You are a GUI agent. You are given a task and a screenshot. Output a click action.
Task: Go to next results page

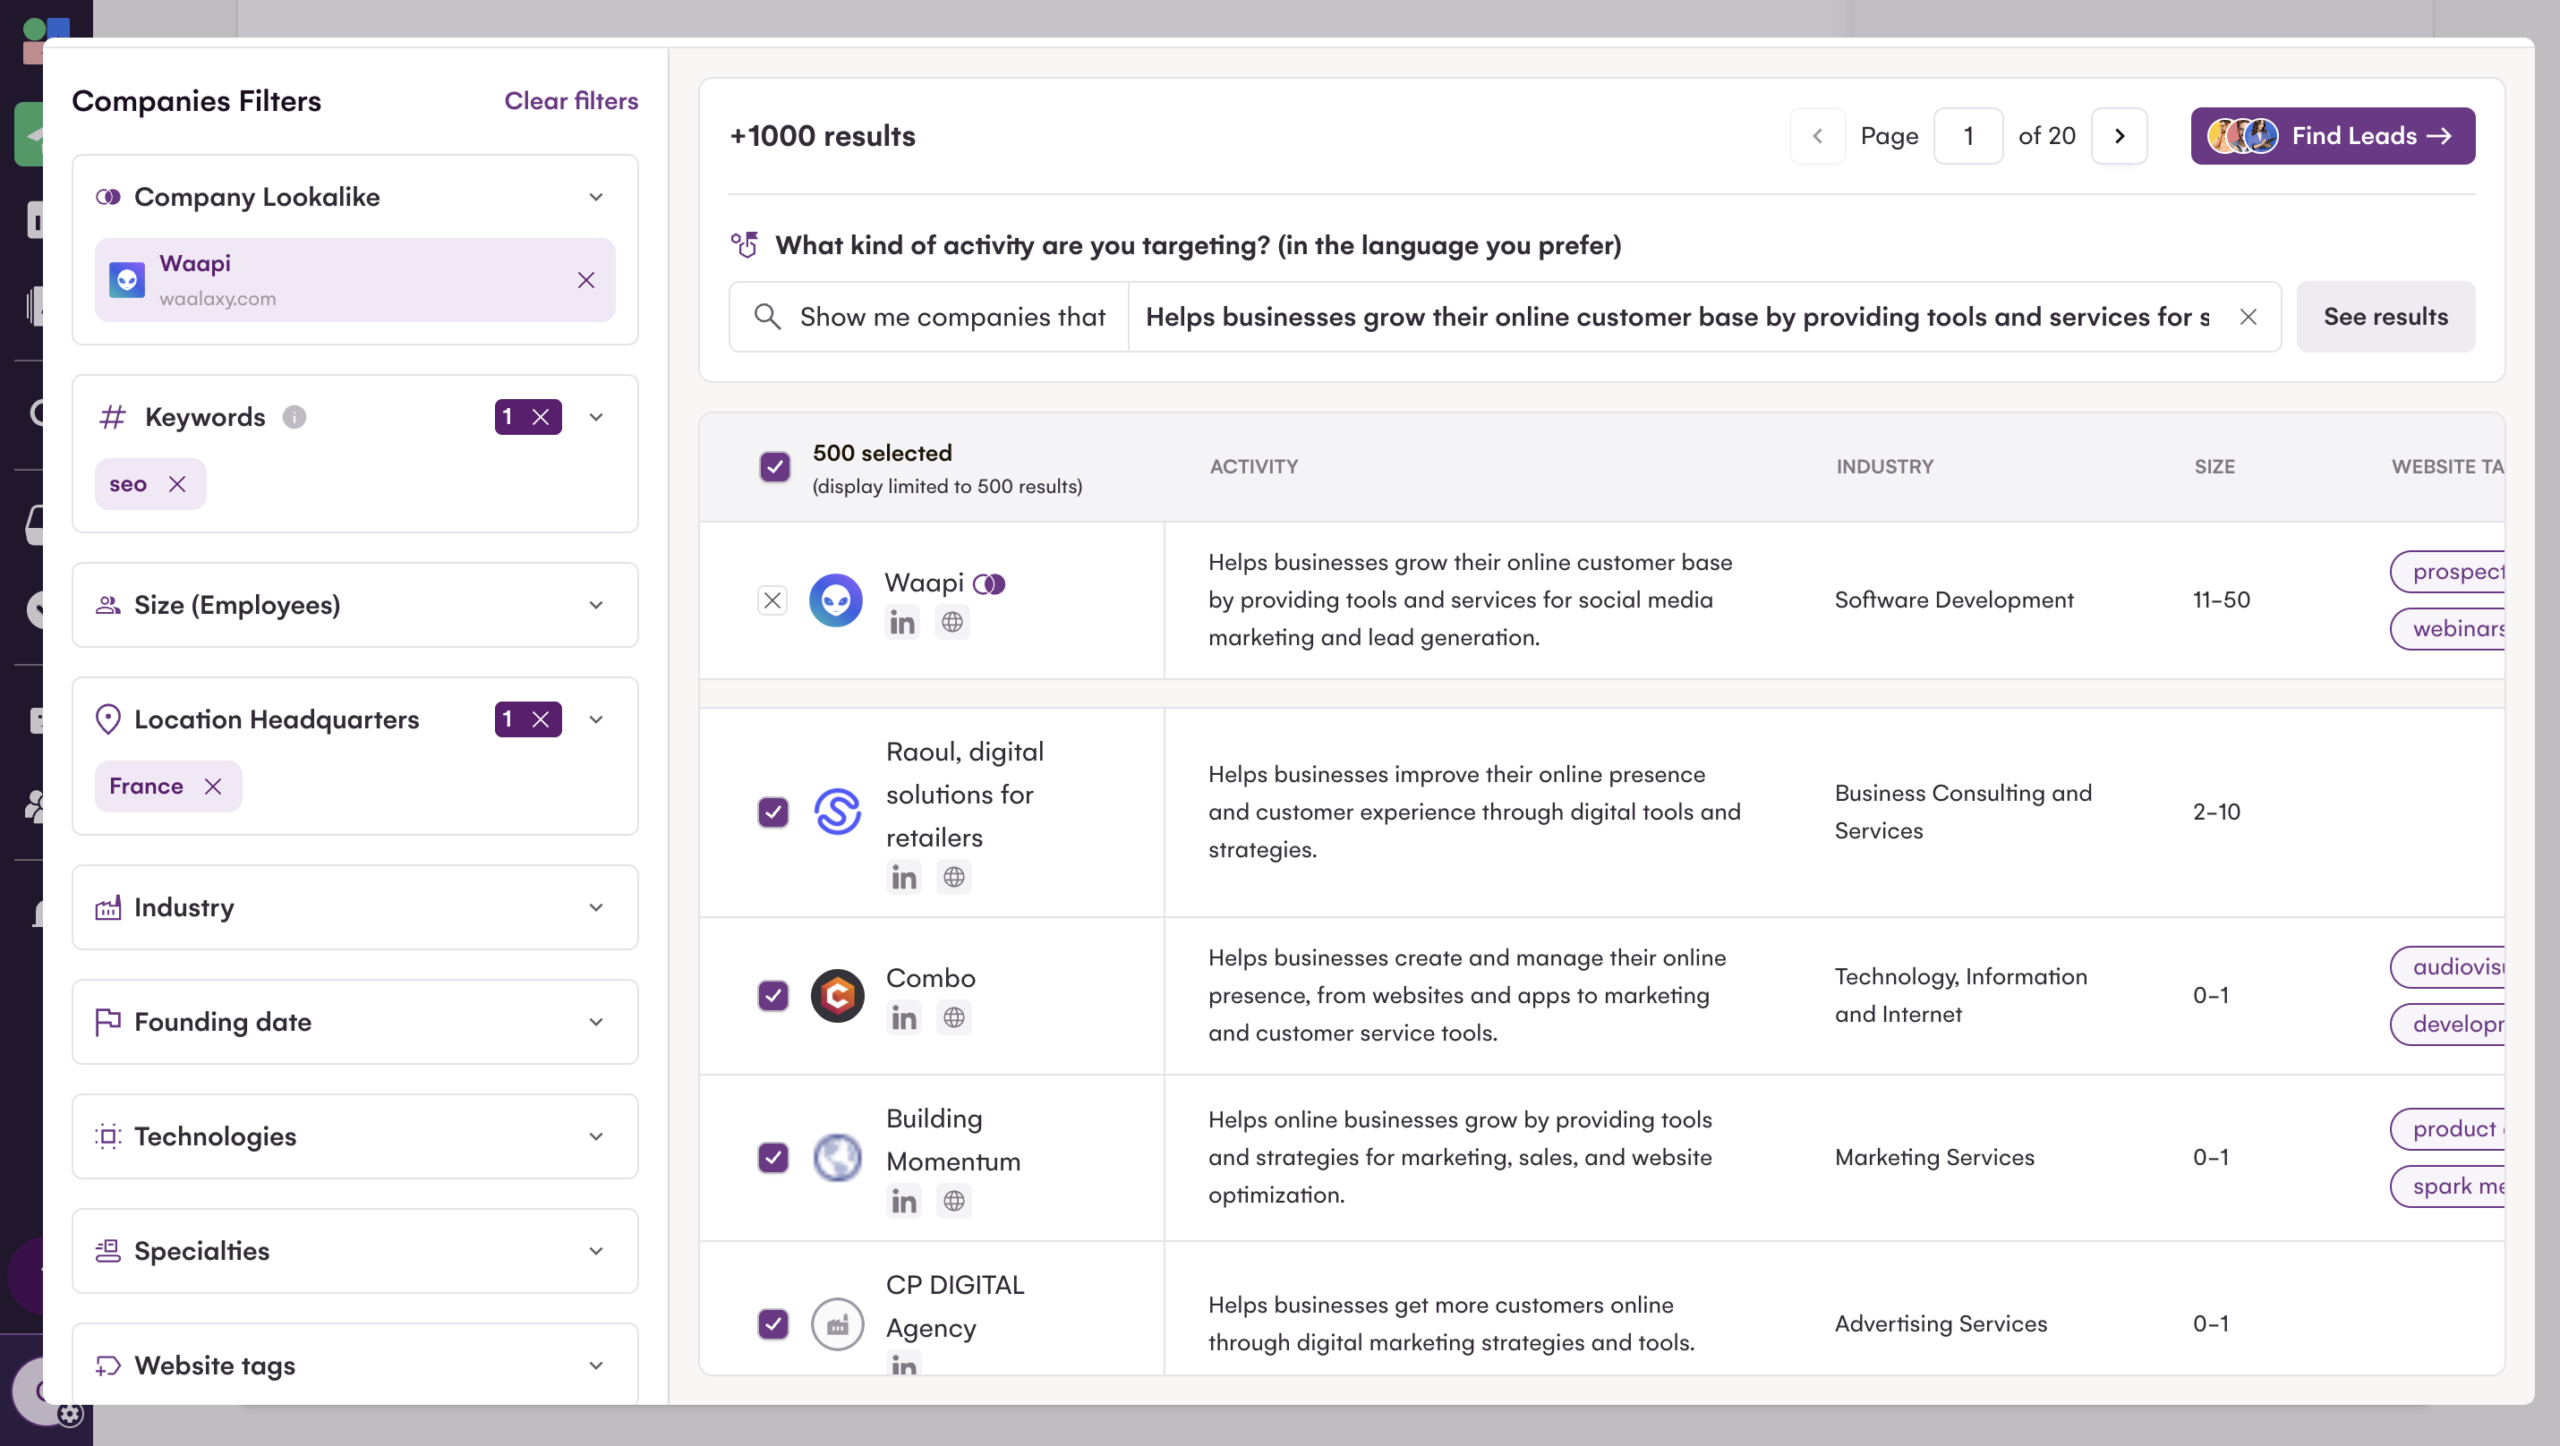(2119, 136)
